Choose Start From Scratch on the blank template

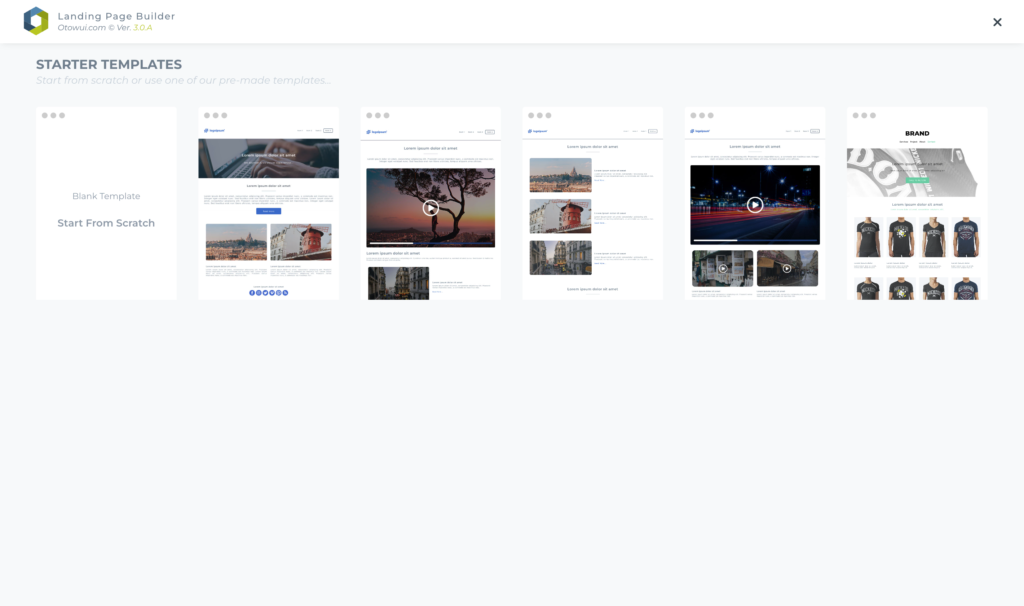[106, 222]
